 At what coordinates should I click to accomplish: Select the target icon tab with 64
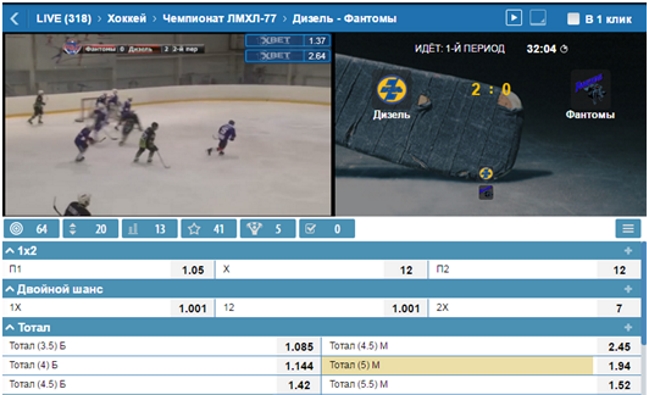click(x=31, y=229)
